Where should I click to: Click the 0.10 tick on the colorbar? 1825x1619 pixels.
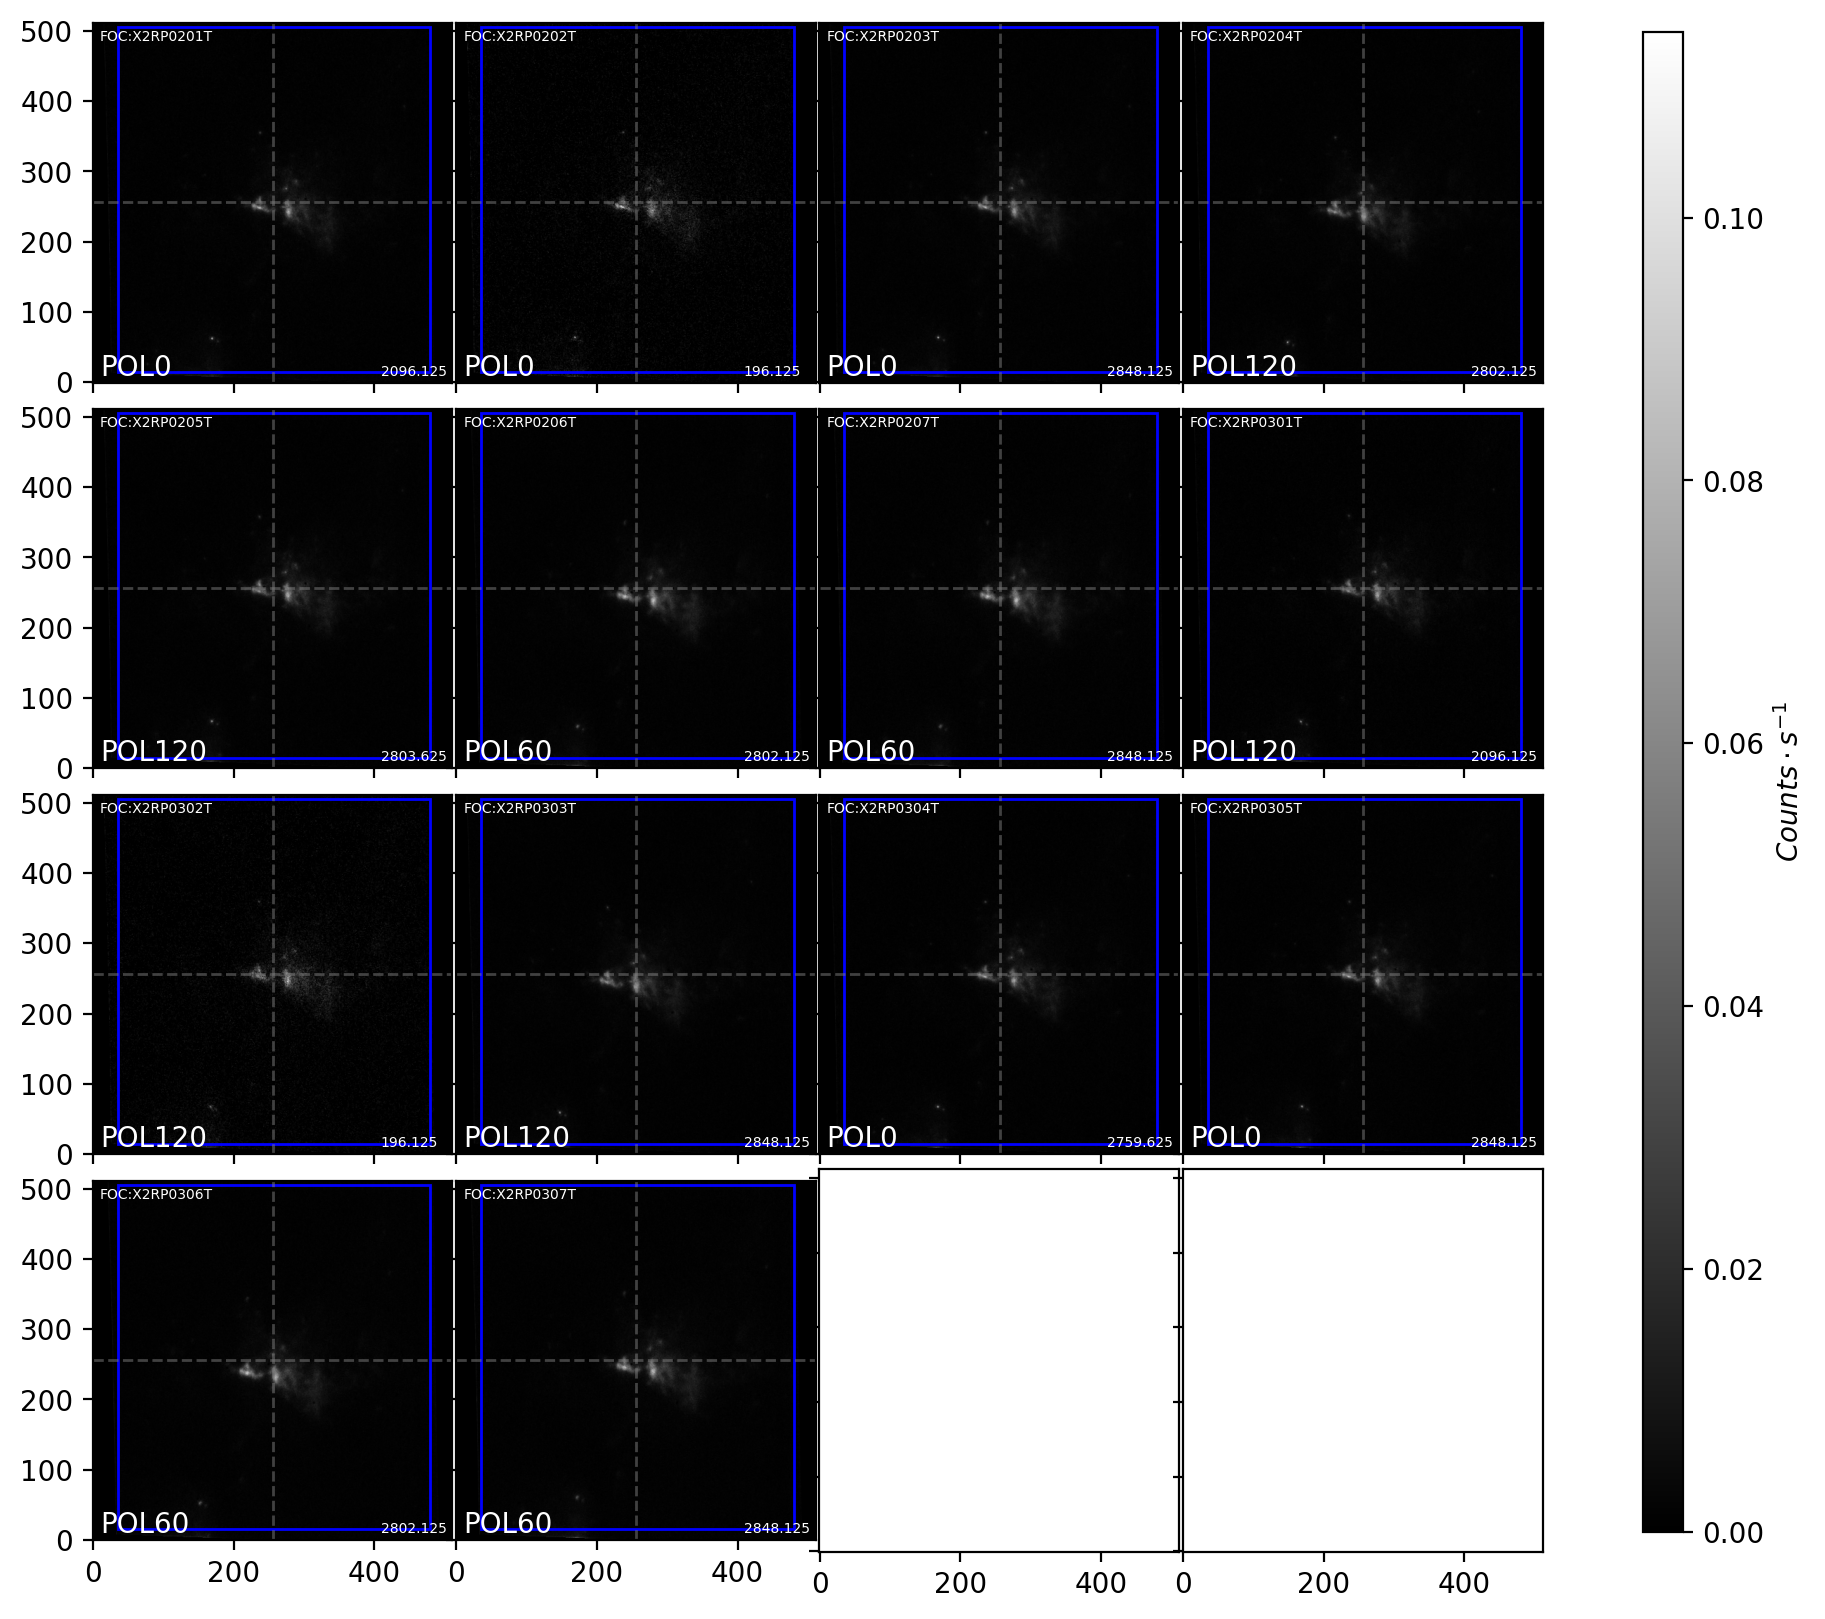[1733, 219]
